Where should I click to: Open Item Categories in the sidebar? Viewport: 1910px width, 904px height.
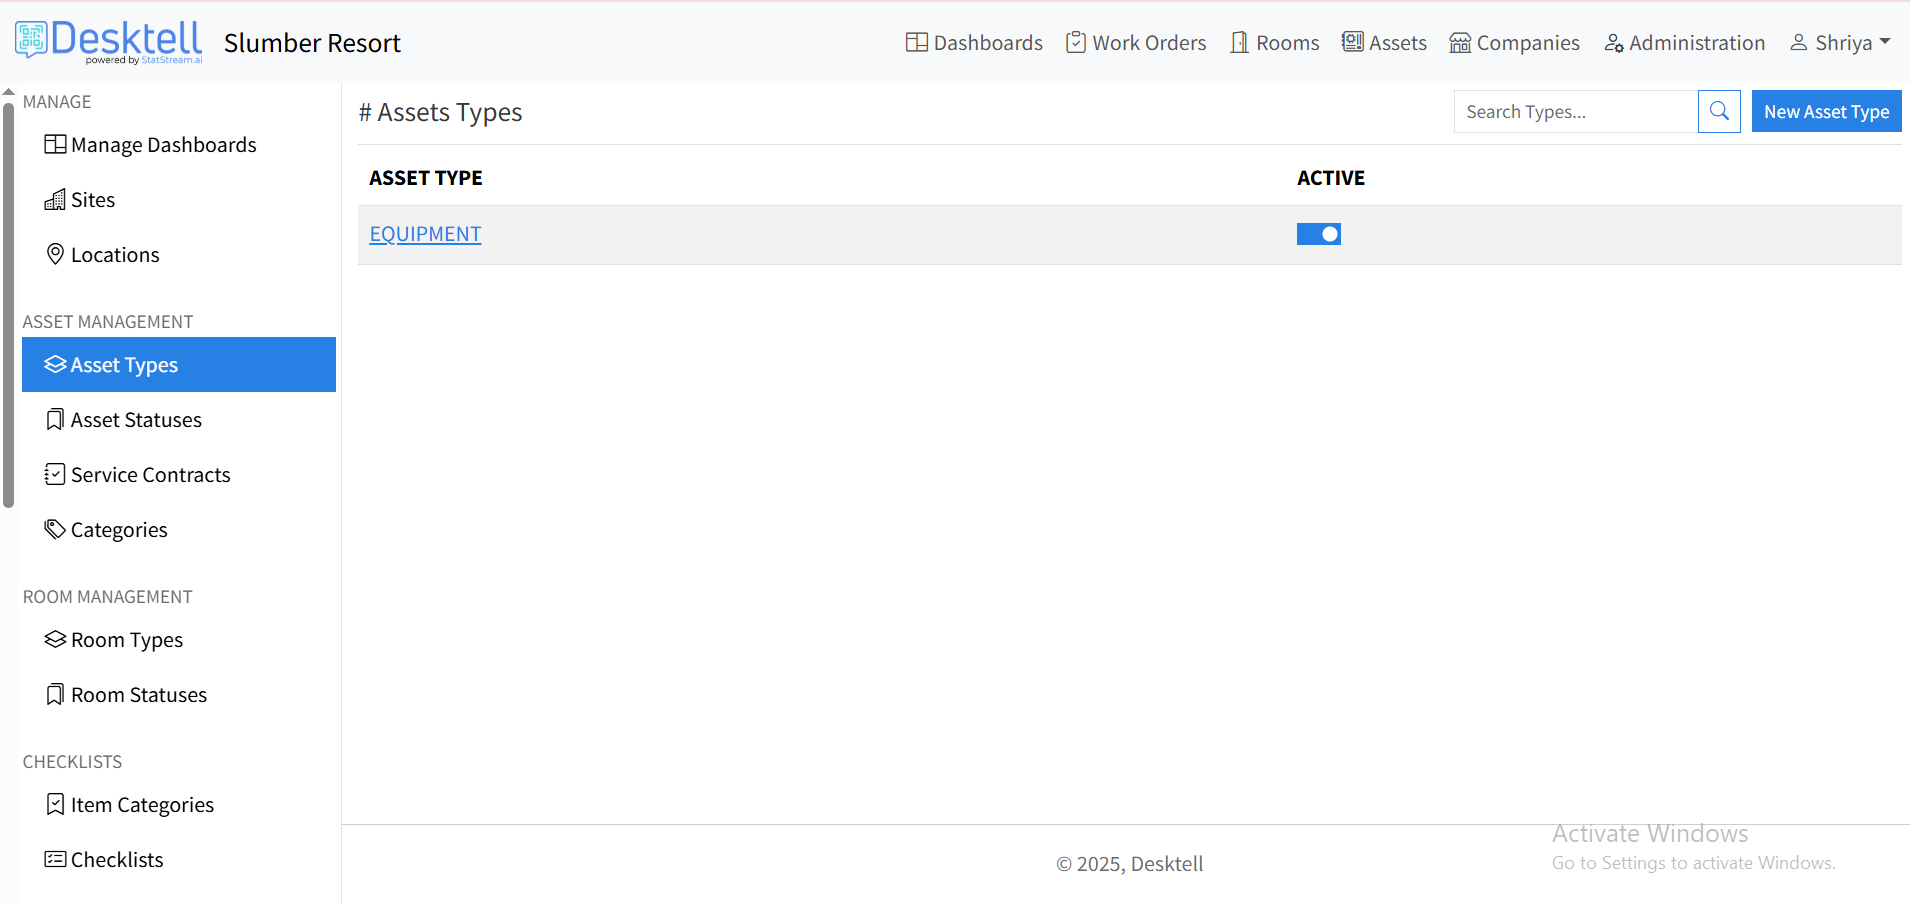(142, 805)
